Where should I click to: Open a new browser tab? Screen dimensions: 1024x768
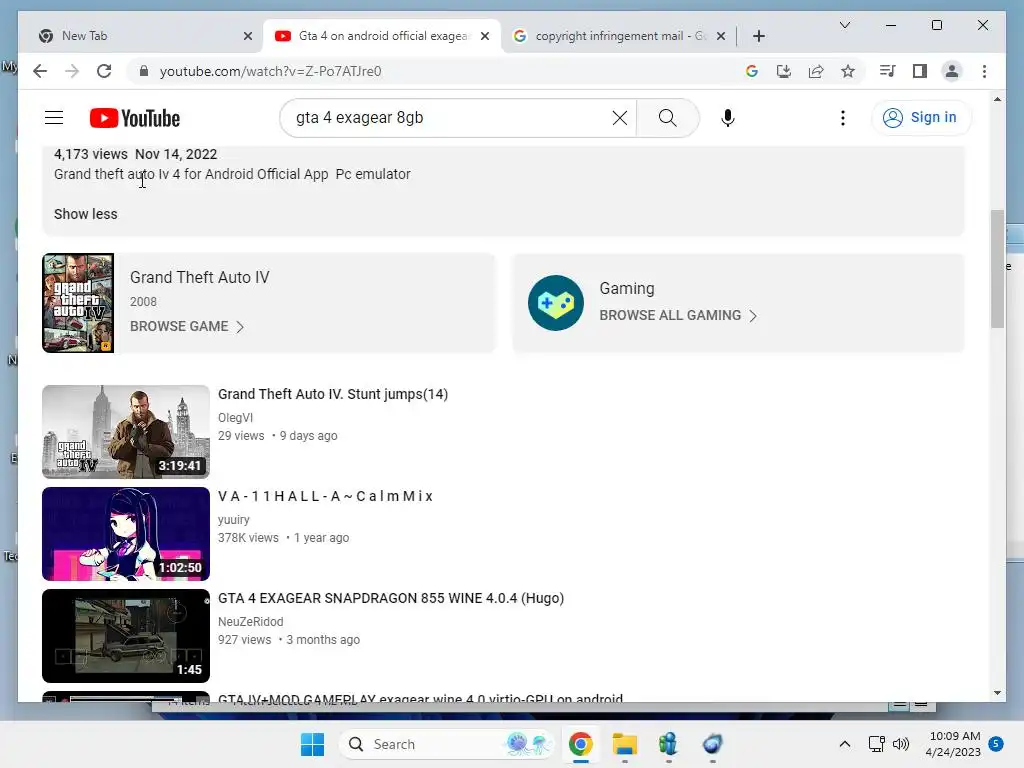click(x=758, y=36)
